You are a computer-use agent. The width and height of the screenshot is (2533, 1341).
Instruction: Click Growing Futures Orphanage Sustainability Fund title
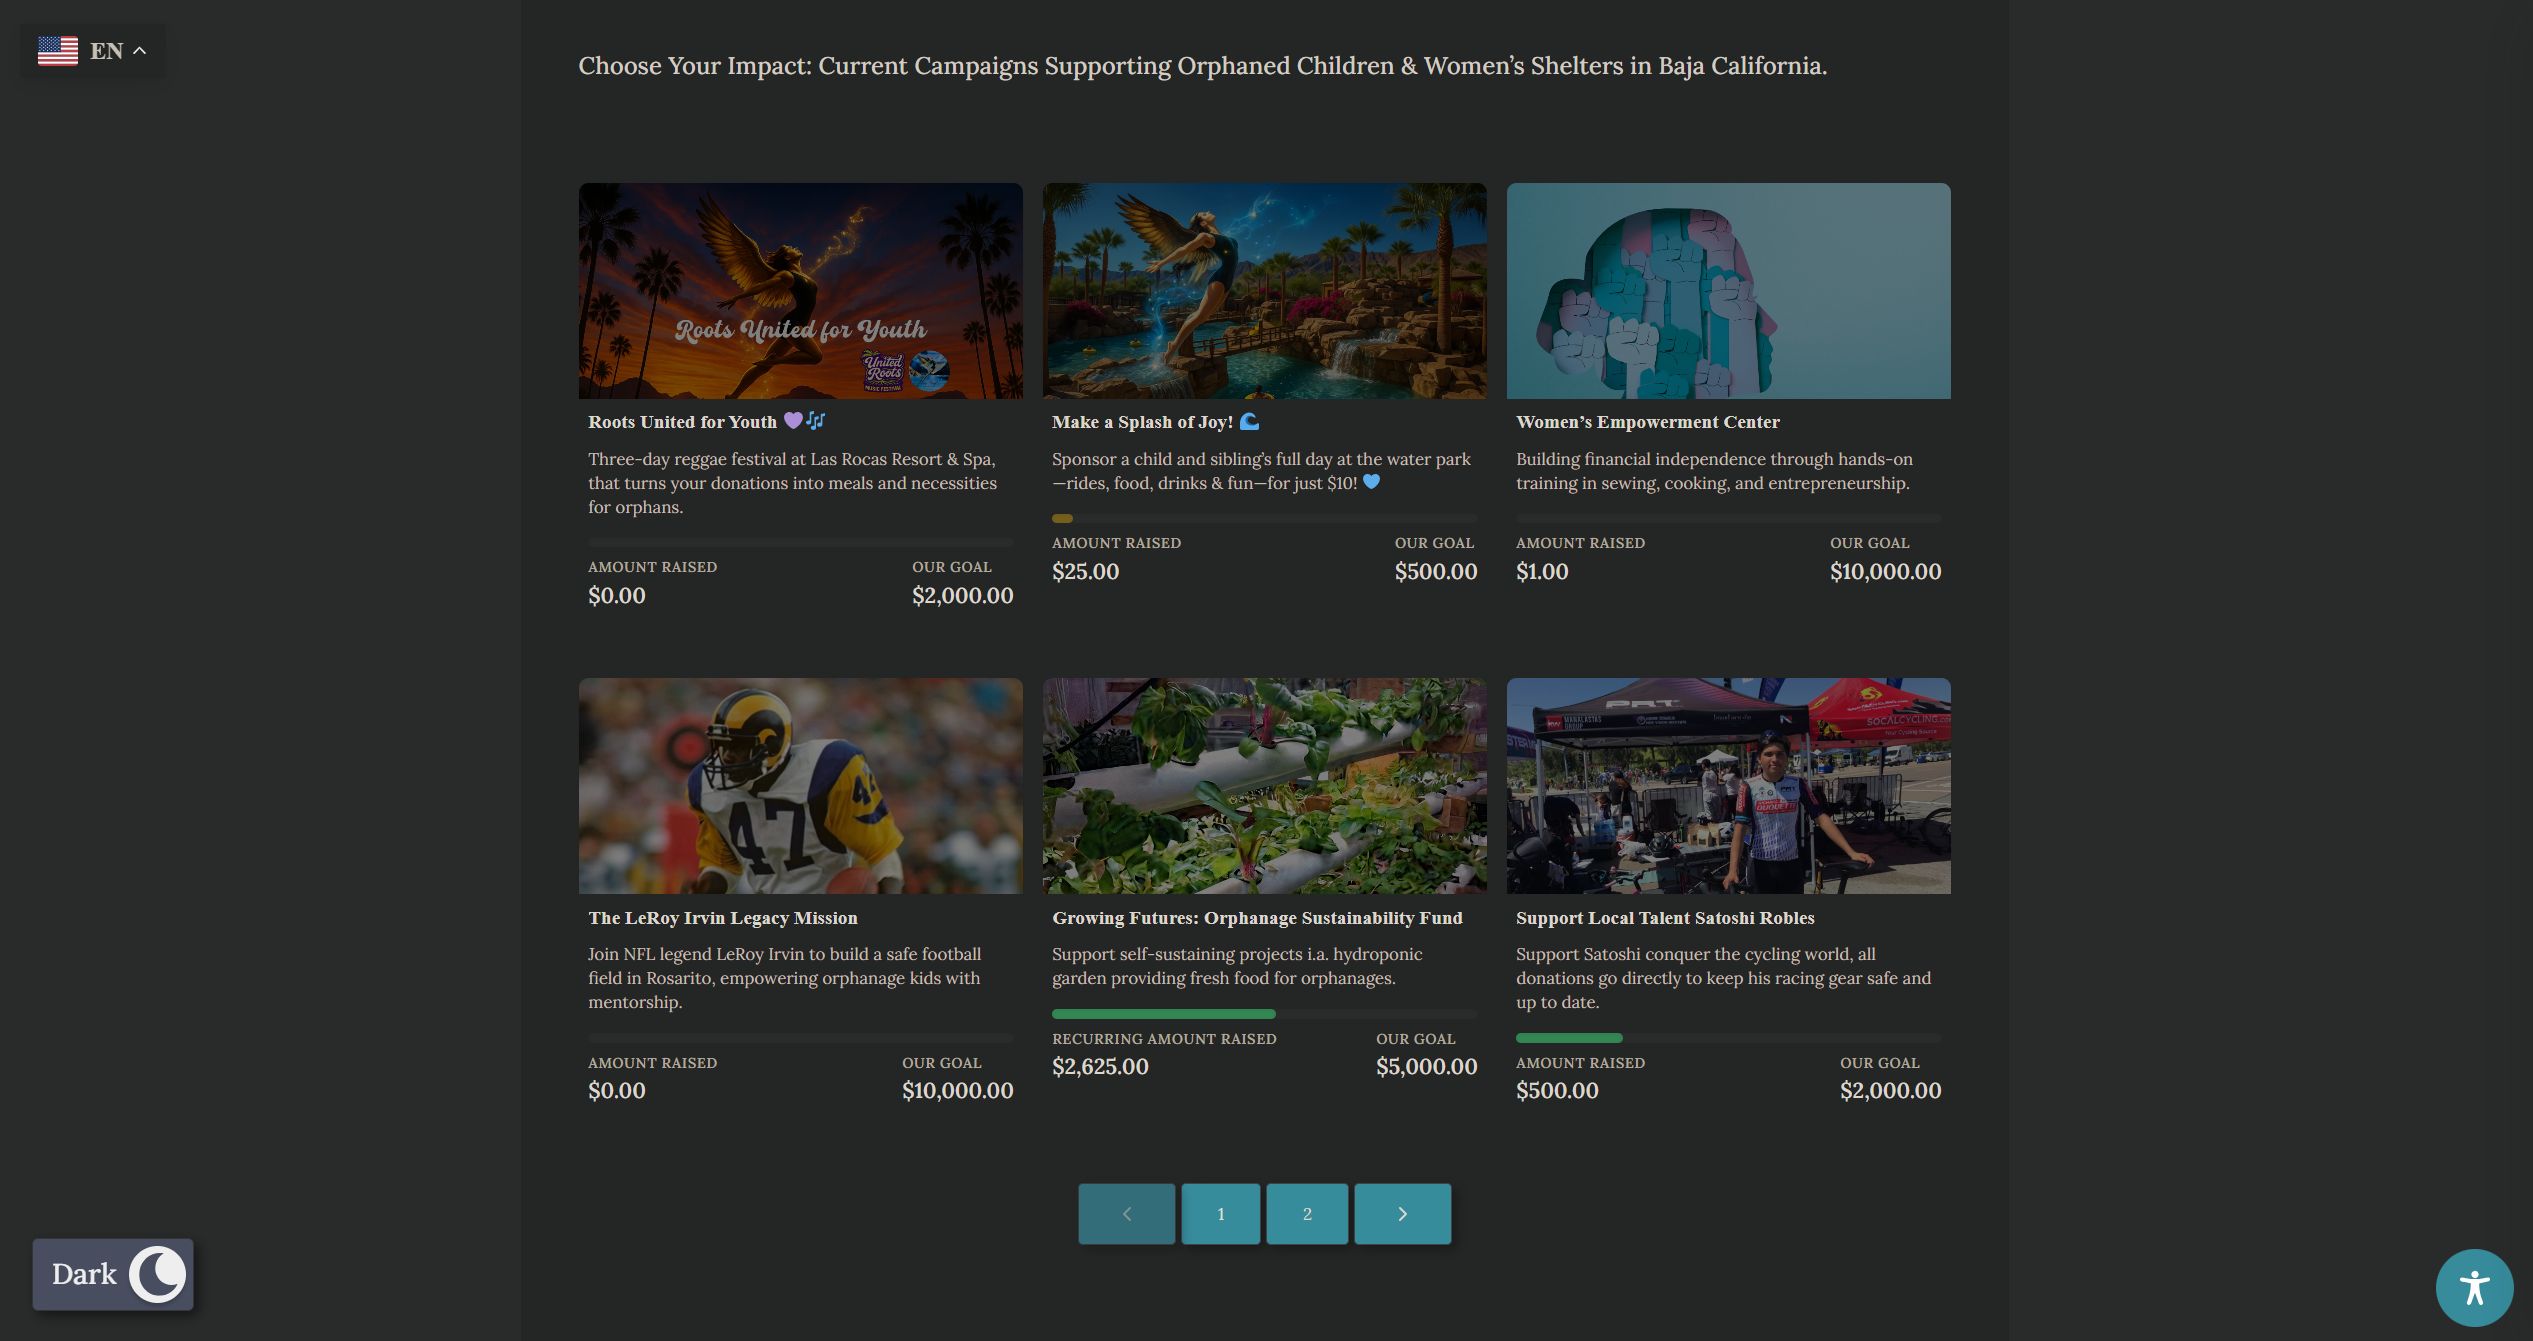click(1257, 918)
